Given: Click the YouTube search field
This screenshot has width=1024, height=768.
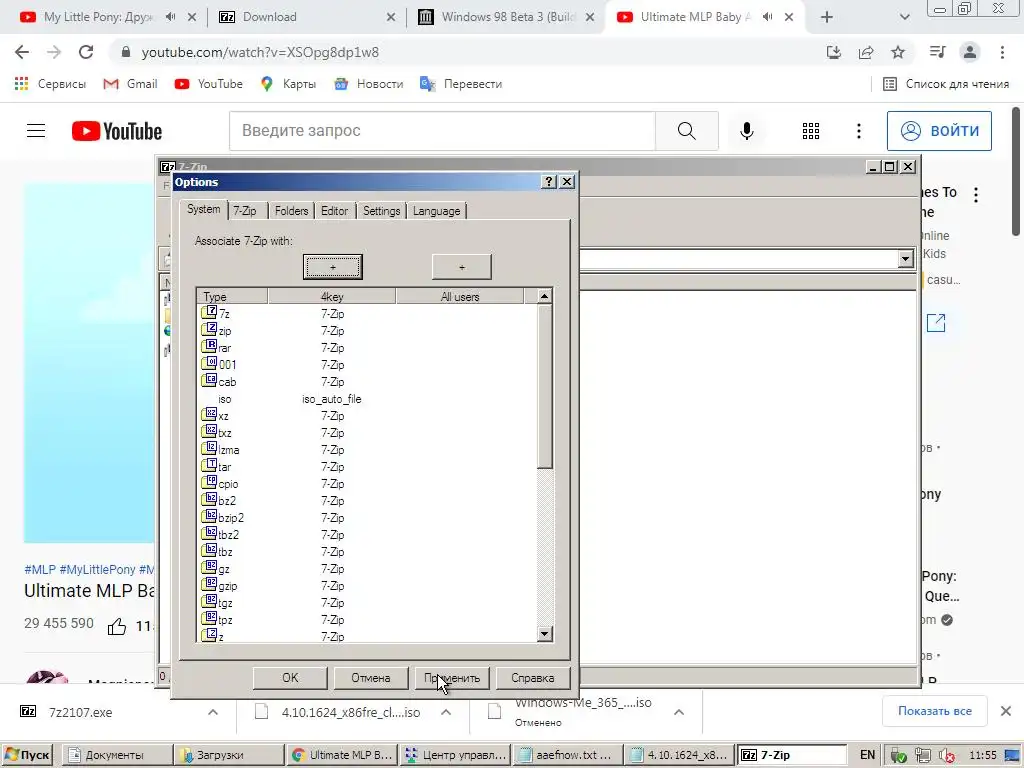Looking at the screenshot, I should coord(442,131).
